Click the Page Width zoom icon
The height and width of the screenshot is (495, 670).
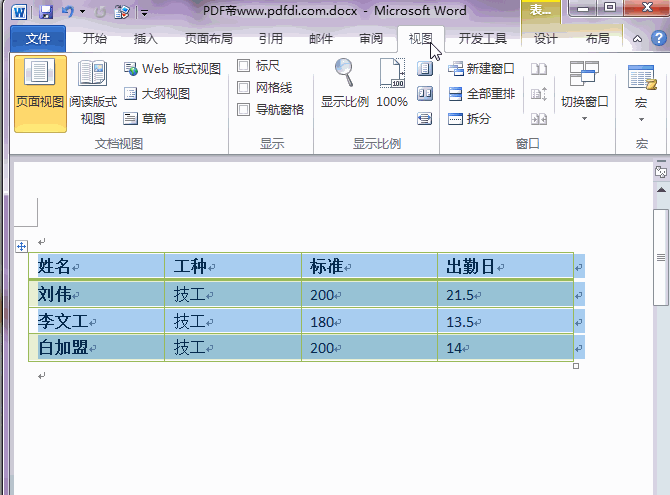(425, 118)
